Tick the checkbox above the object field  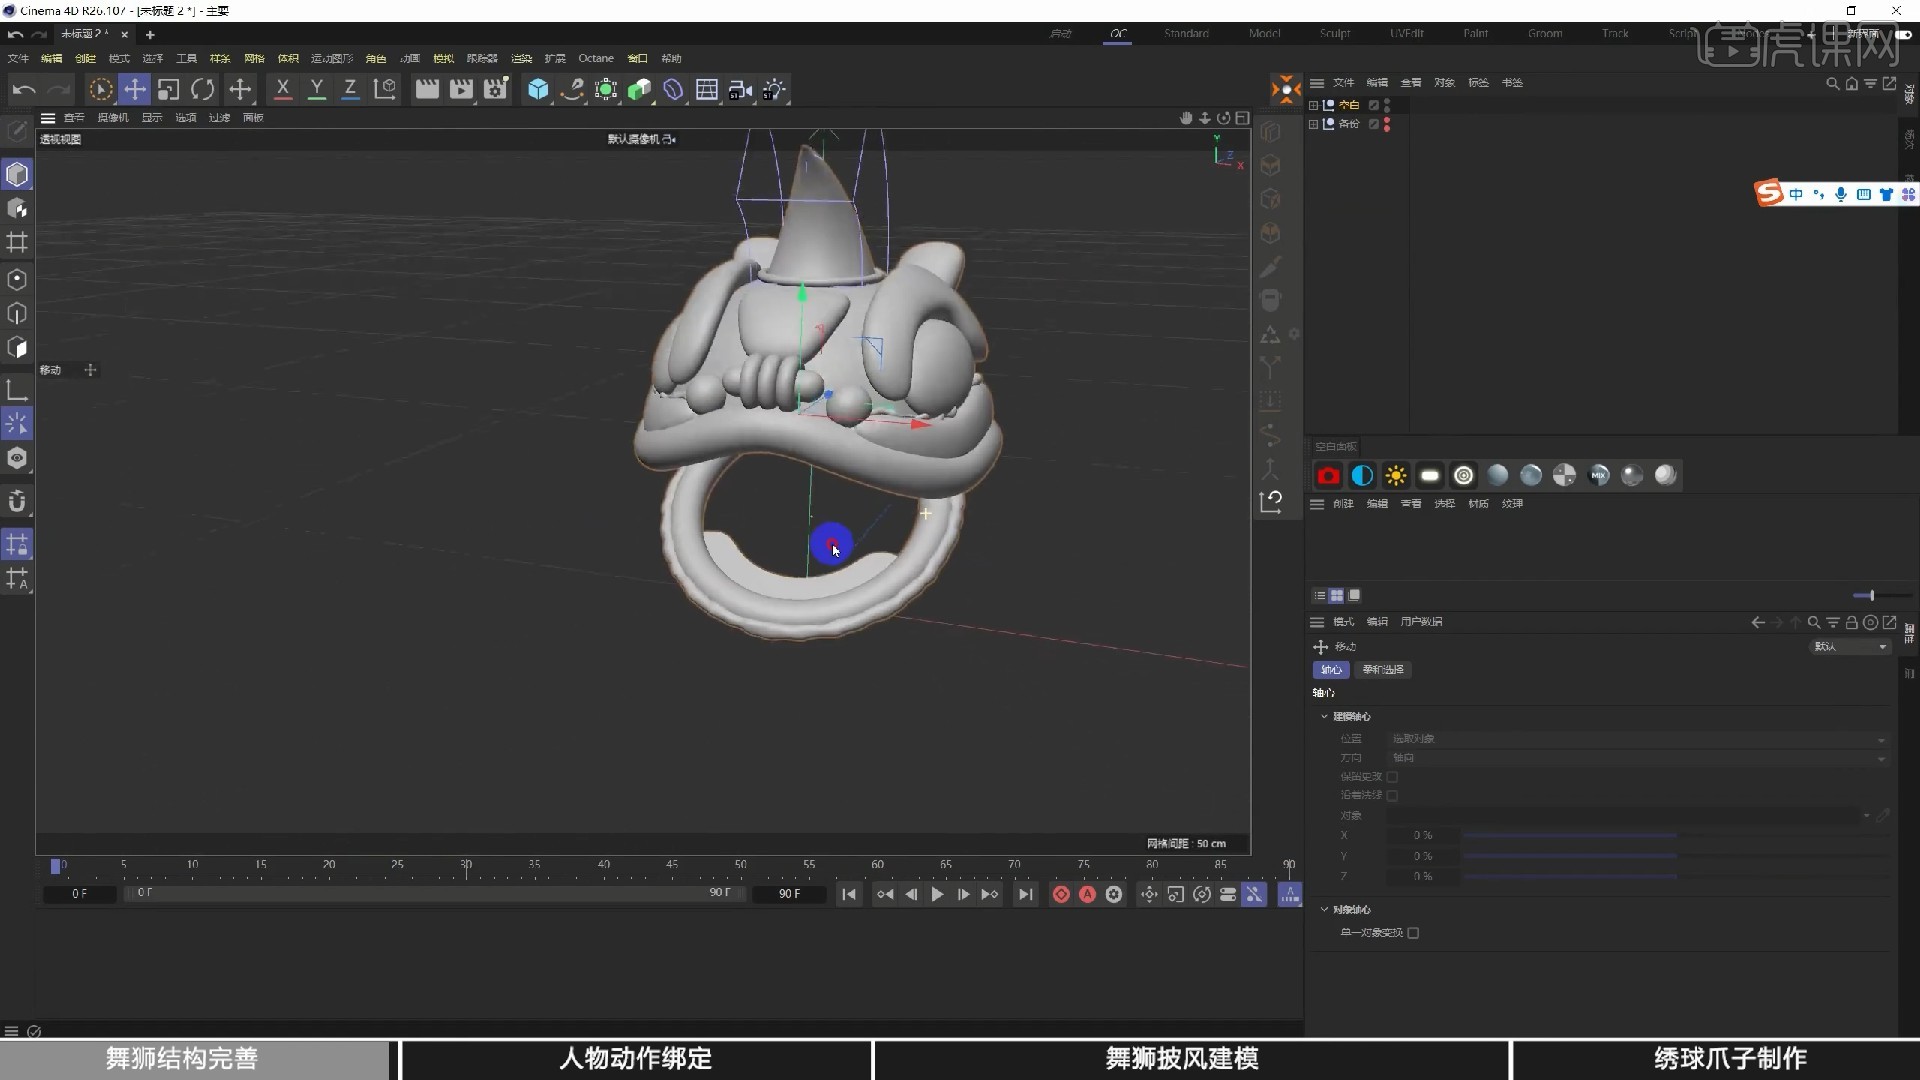1392,796
